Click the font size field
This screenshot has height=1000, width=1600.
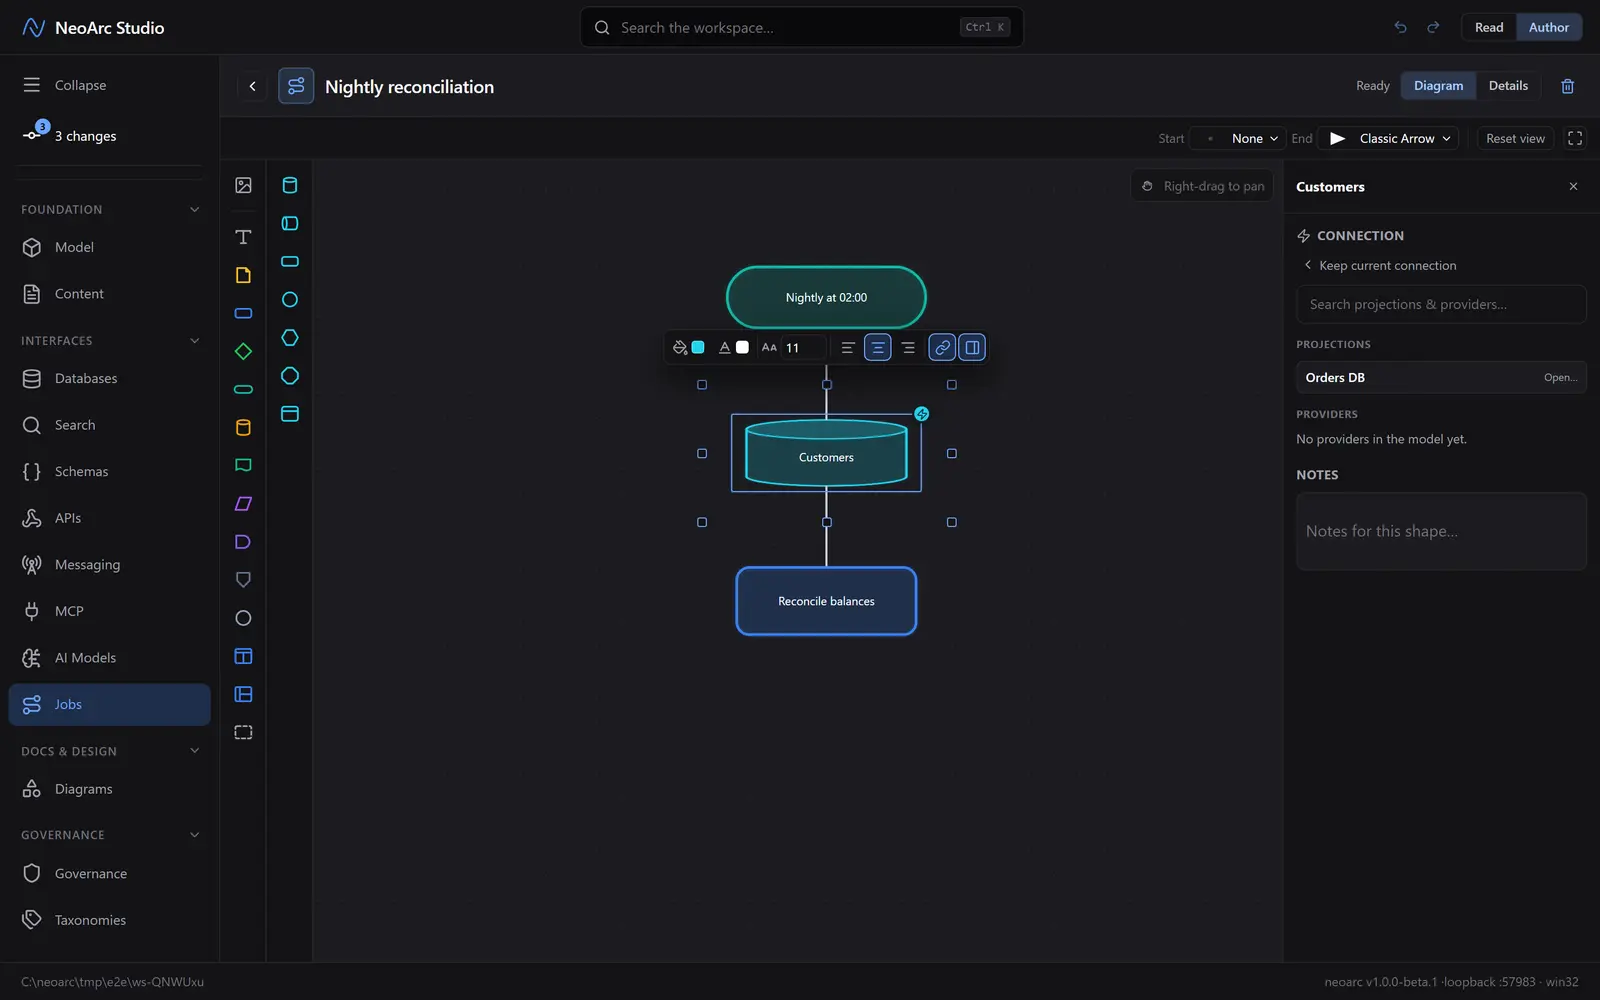(x=803, y=347)
